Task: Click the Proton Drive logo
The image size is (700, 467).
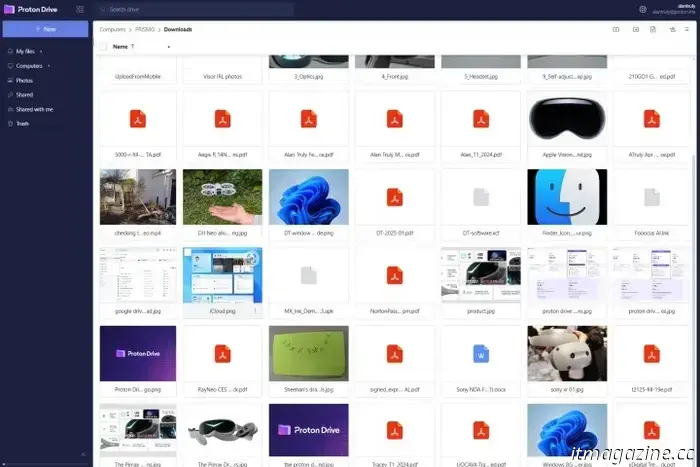Action: tap(31, 9)
